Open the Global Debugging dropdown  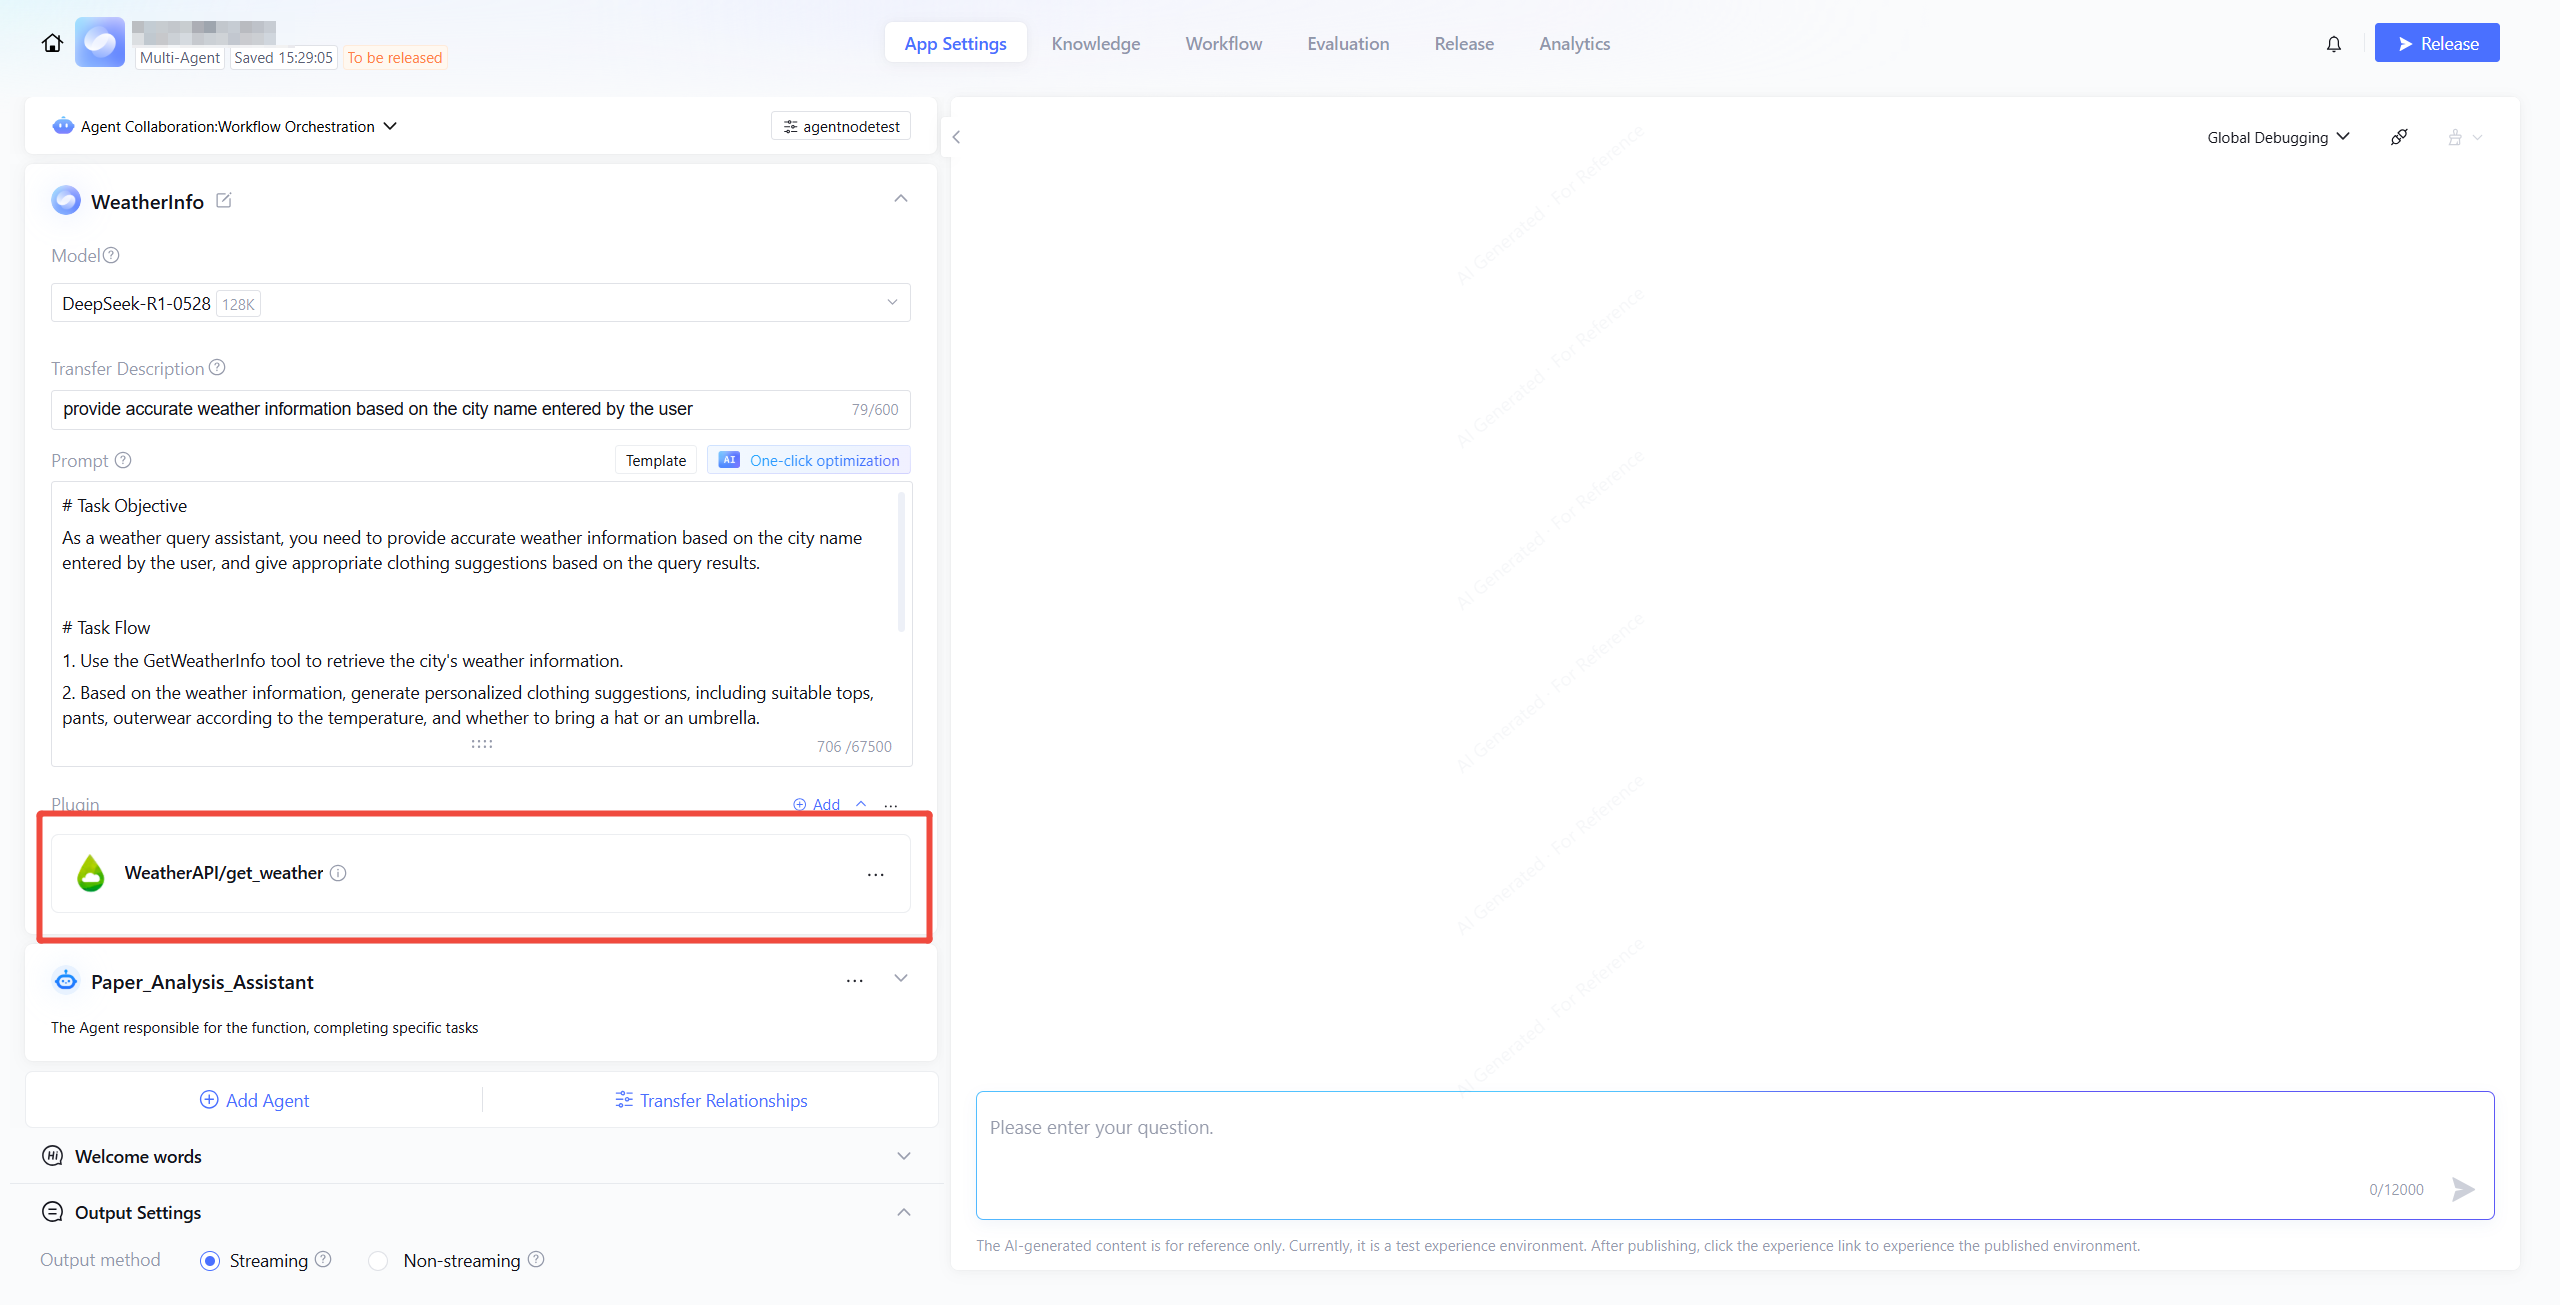pos(2277,138)
